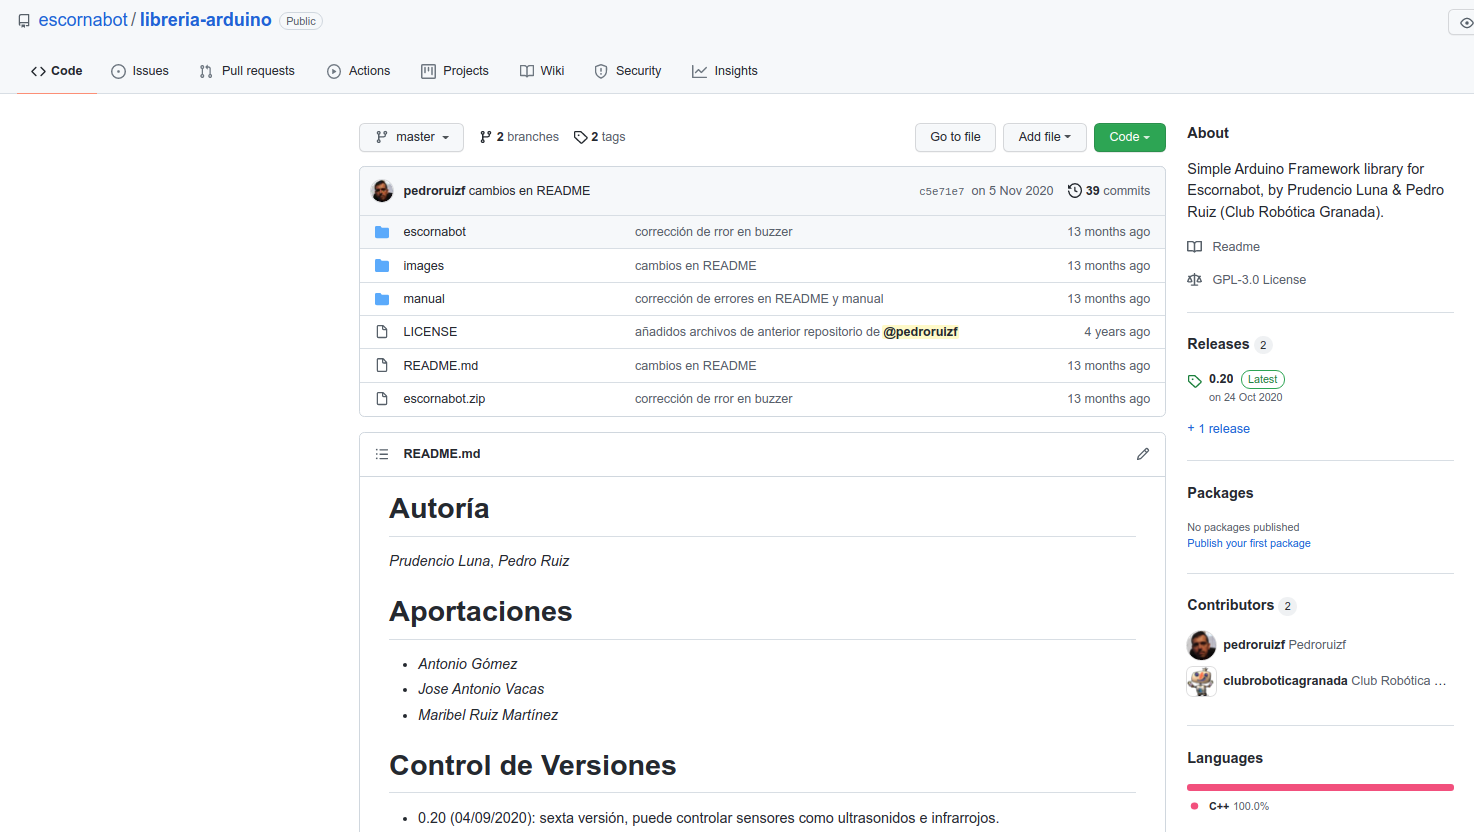Image resolution: width=1474 pixels, height=832 pixels.
Task: Open the Issues tab
Action: click(x=140, y=71)
